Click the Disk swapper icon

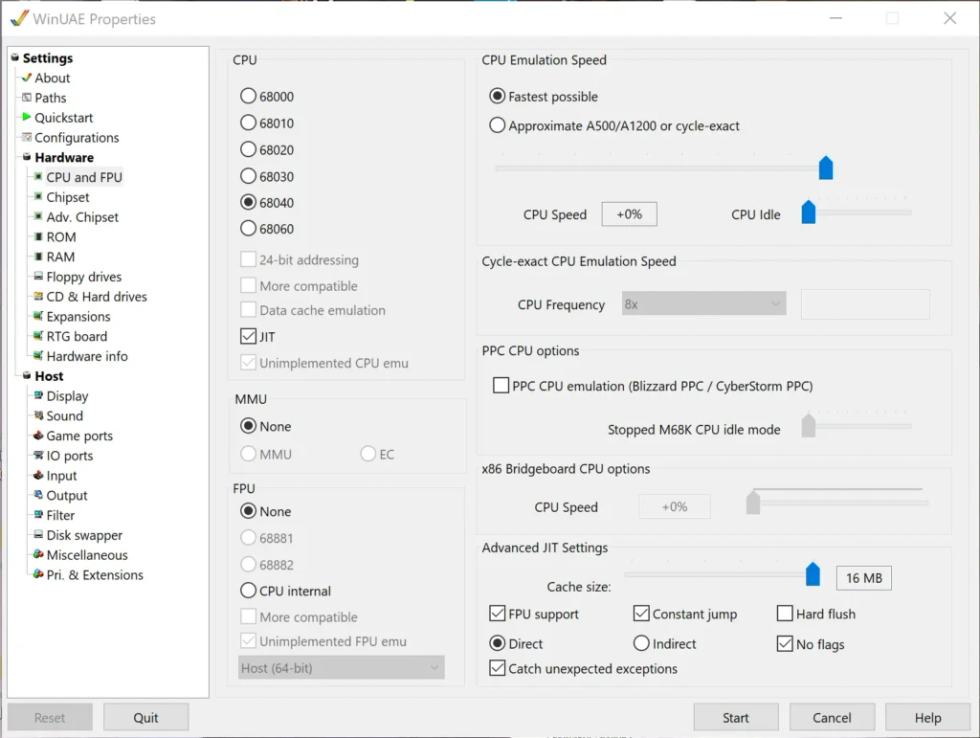tap(38, 535)
